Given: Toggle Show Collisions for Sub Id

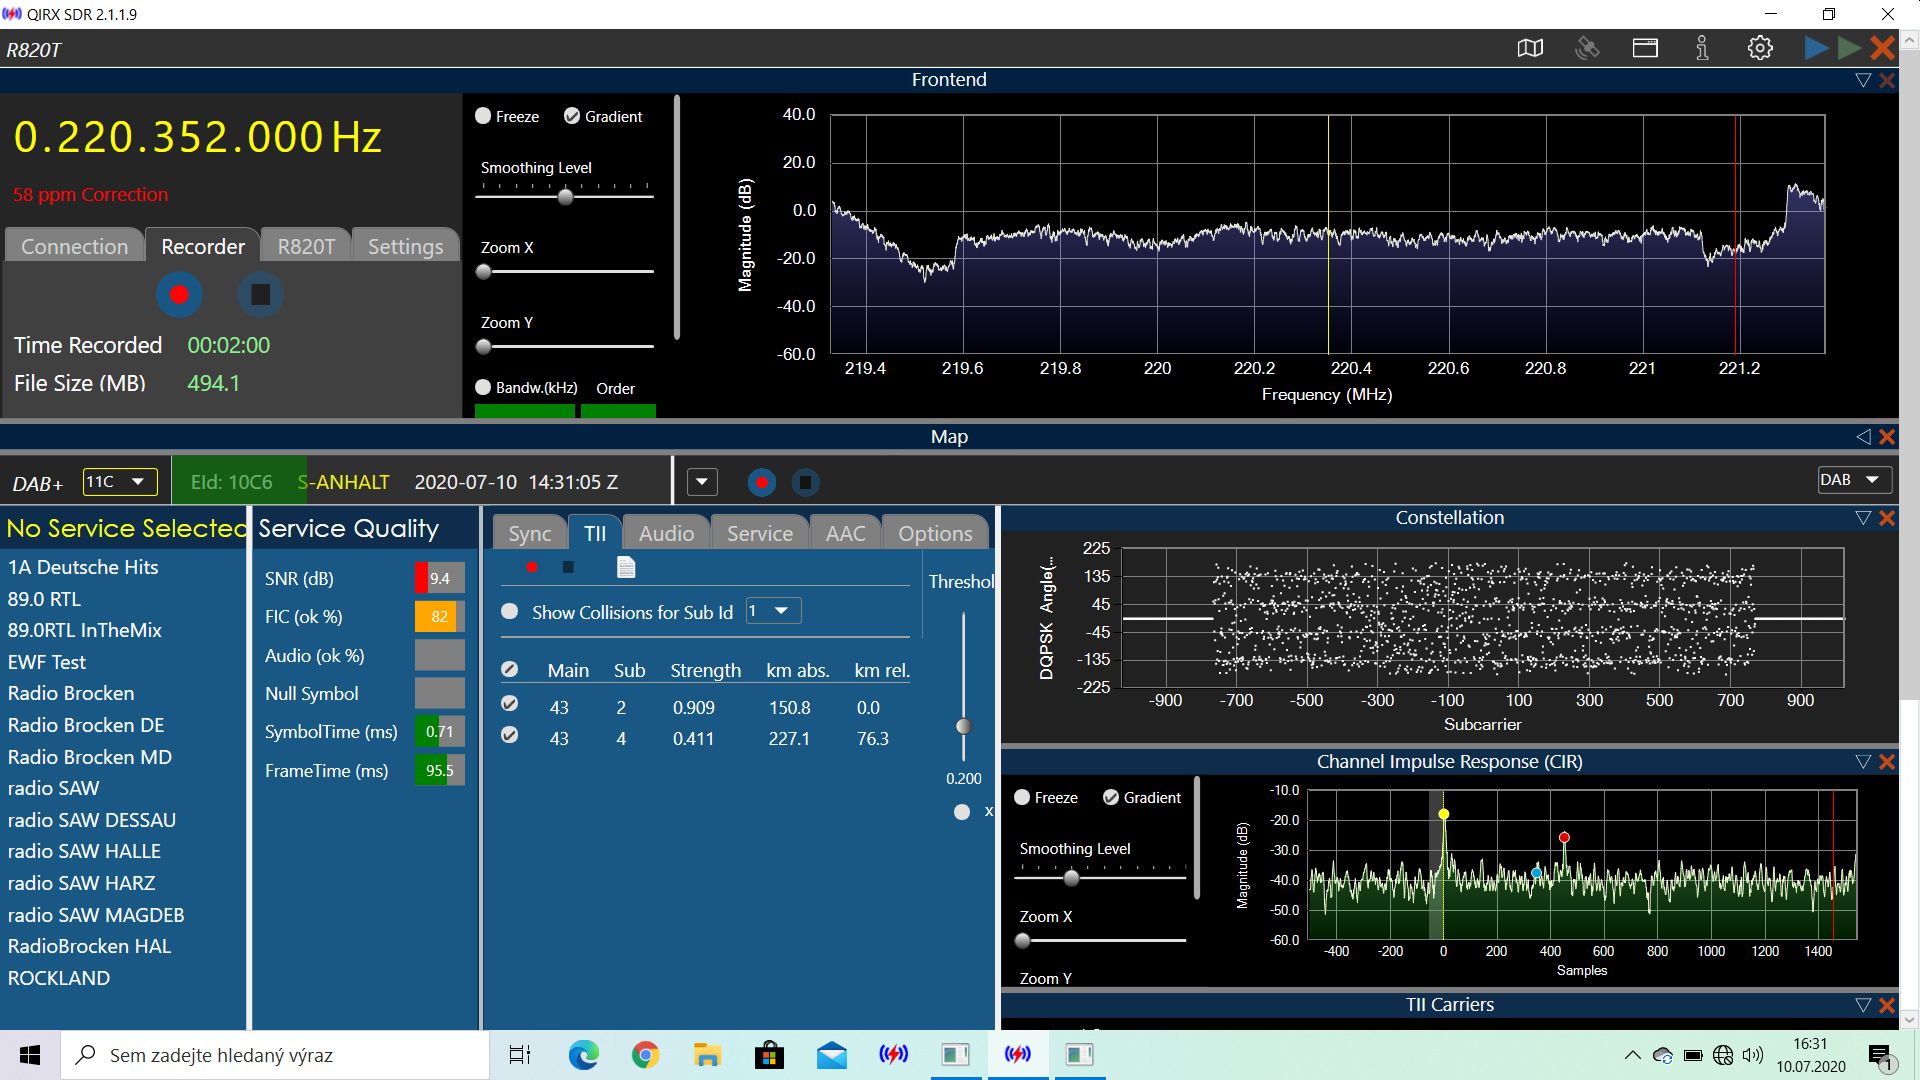Looking at the screenshot, I should point(510,611).
